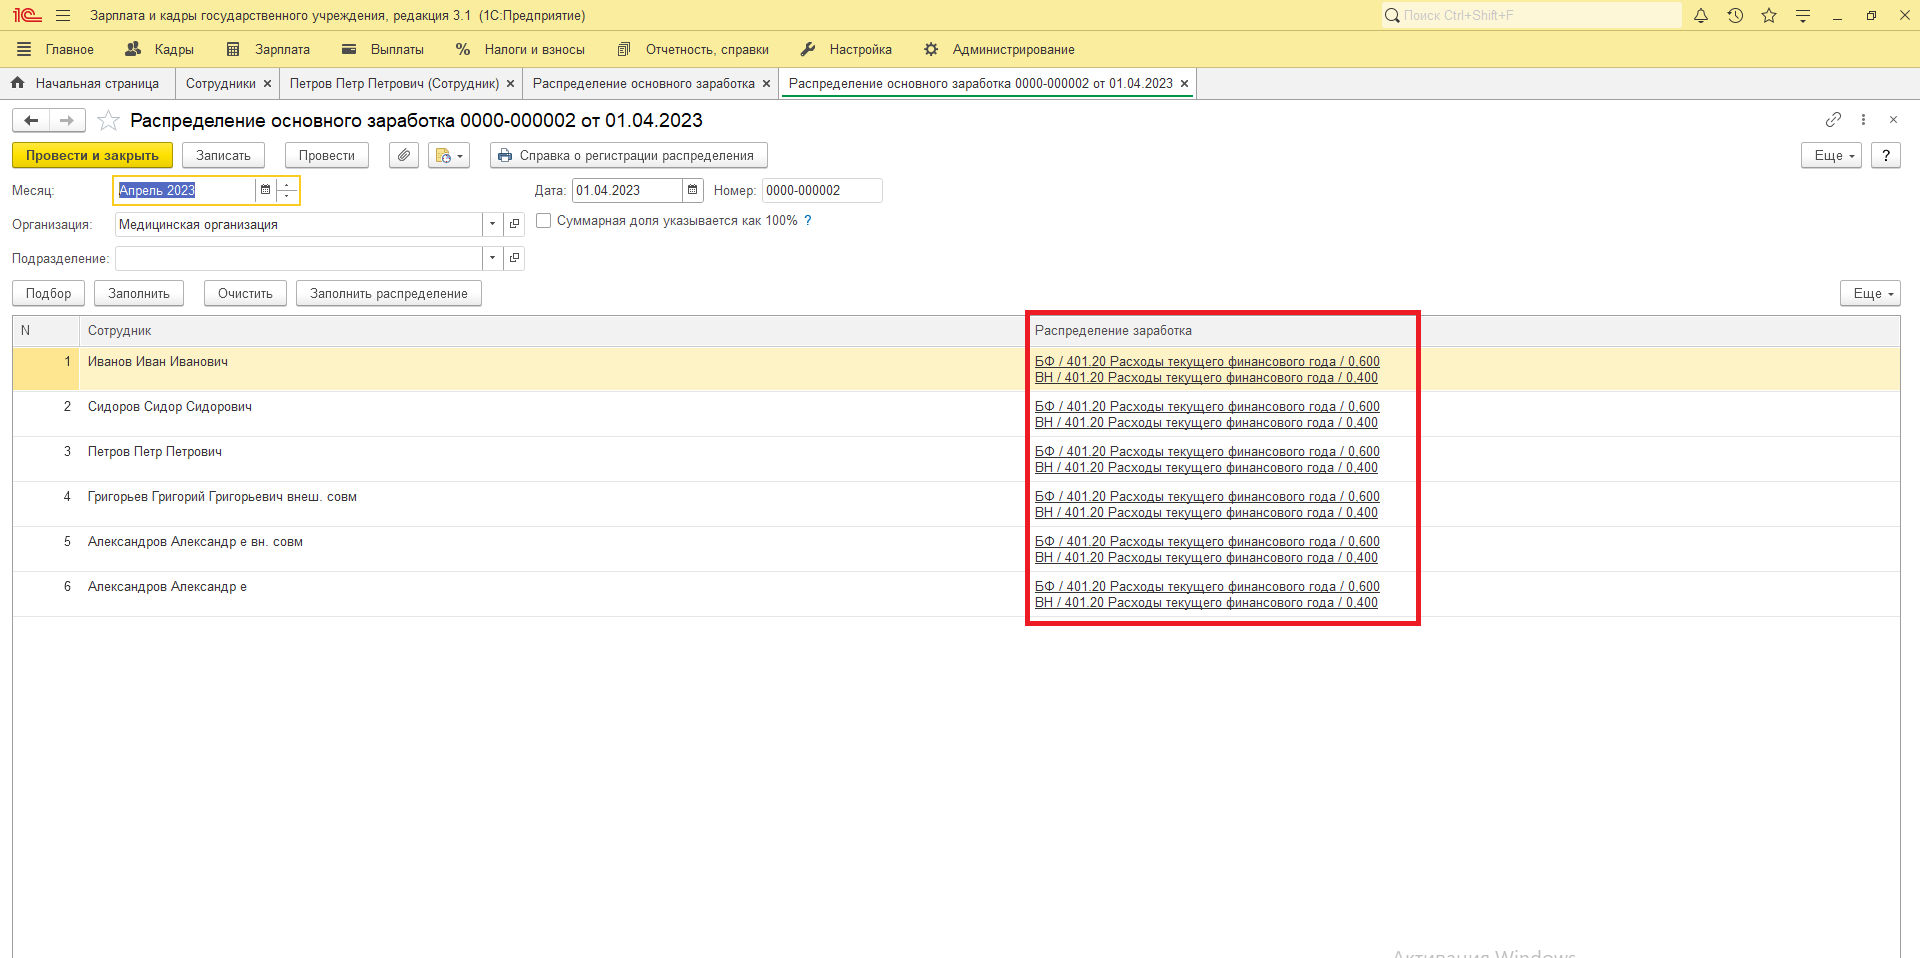The image size is (1920, 958).
Task: Click the Подбор button
Action: (x=48, y=294)
